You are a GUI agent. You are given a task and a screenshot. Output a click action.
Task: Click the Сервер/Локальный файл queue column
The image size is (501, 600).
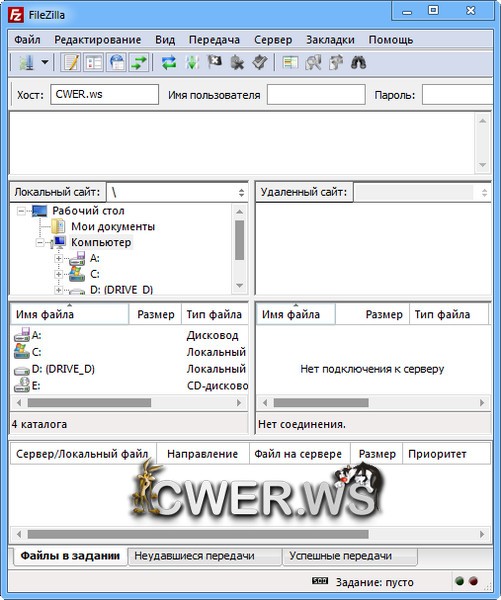point(82,454)
